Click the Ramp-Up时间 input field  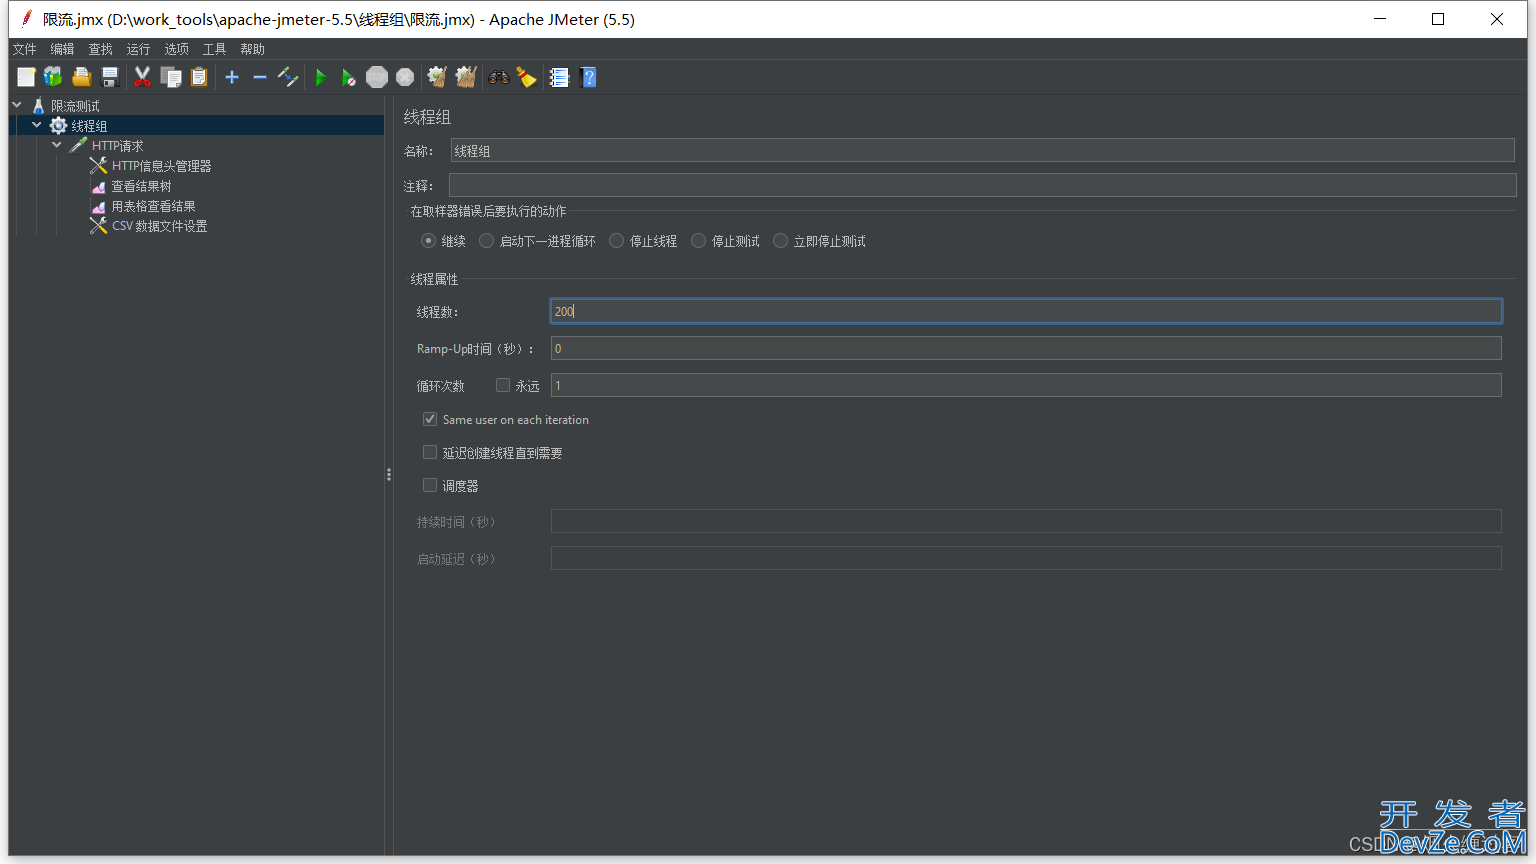click(1026, 348)
